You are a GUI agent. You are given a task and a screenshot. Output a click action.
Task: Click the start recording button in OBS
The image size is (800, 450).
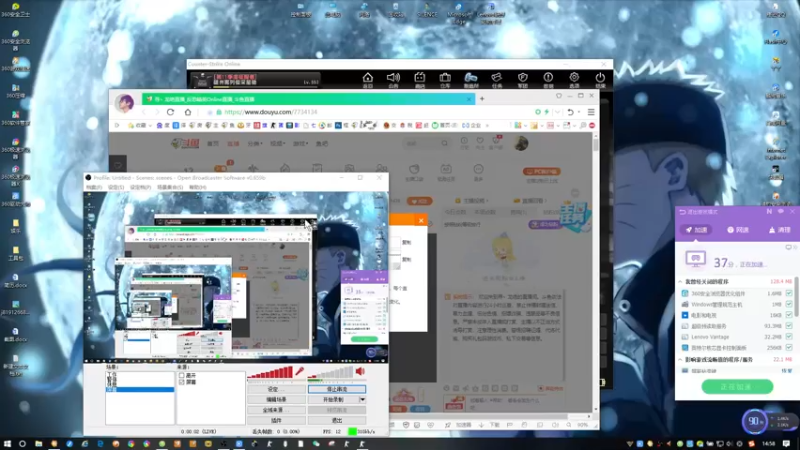click(333, 399)
